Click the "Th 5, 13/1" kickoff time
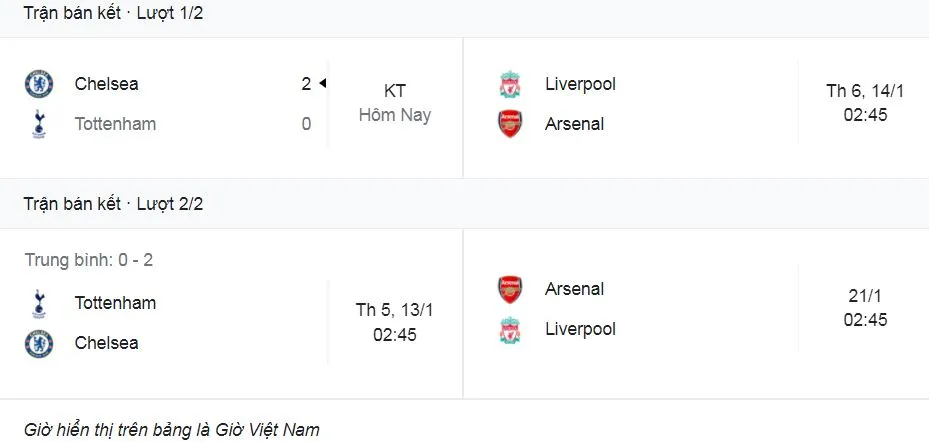 394,322
